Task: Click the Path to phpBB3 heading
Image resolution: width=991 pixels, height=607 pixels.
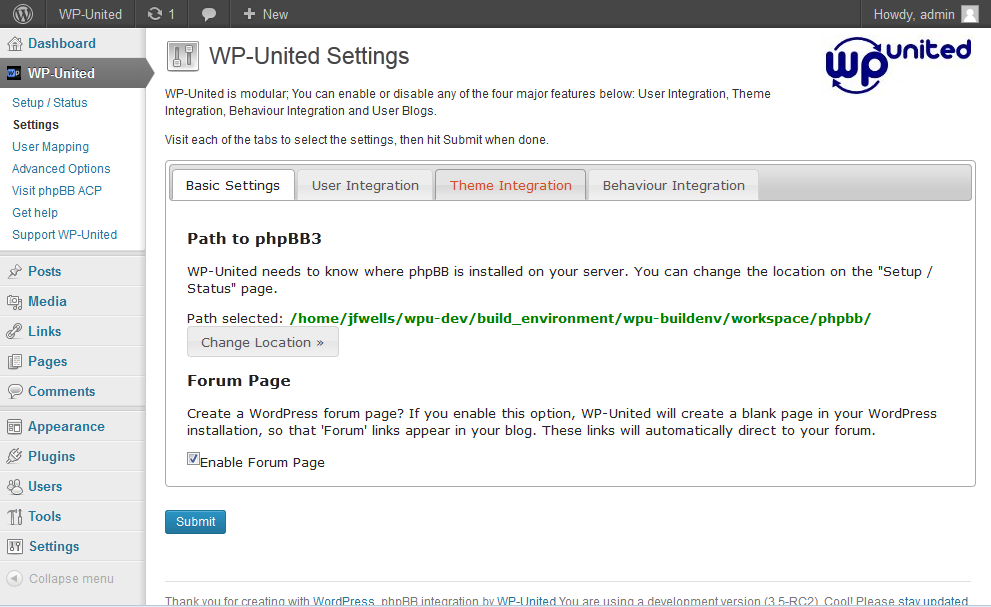Action: (x=254, y=238)
